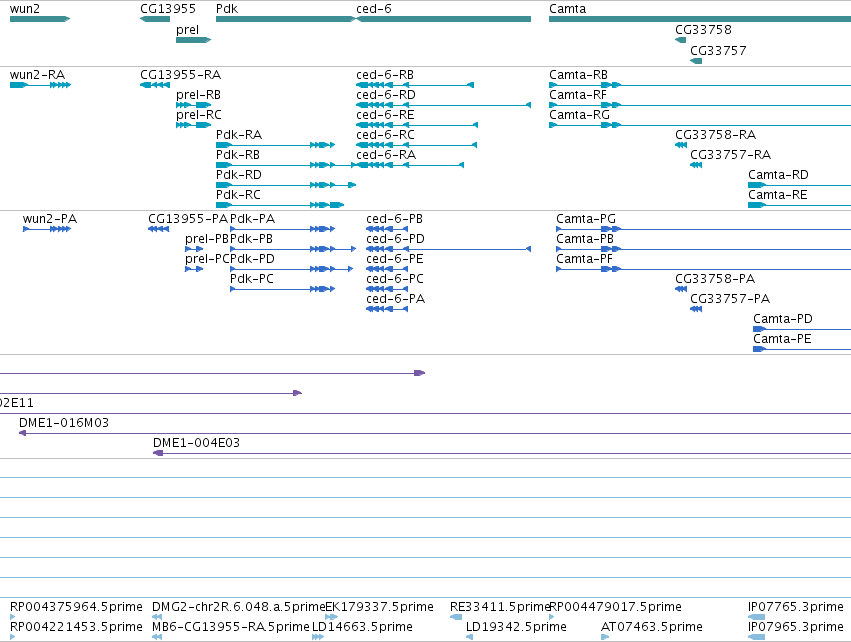Select the LD19342.5prime EST glyph
Screen dimensions: 851x642
click(469, 637)
